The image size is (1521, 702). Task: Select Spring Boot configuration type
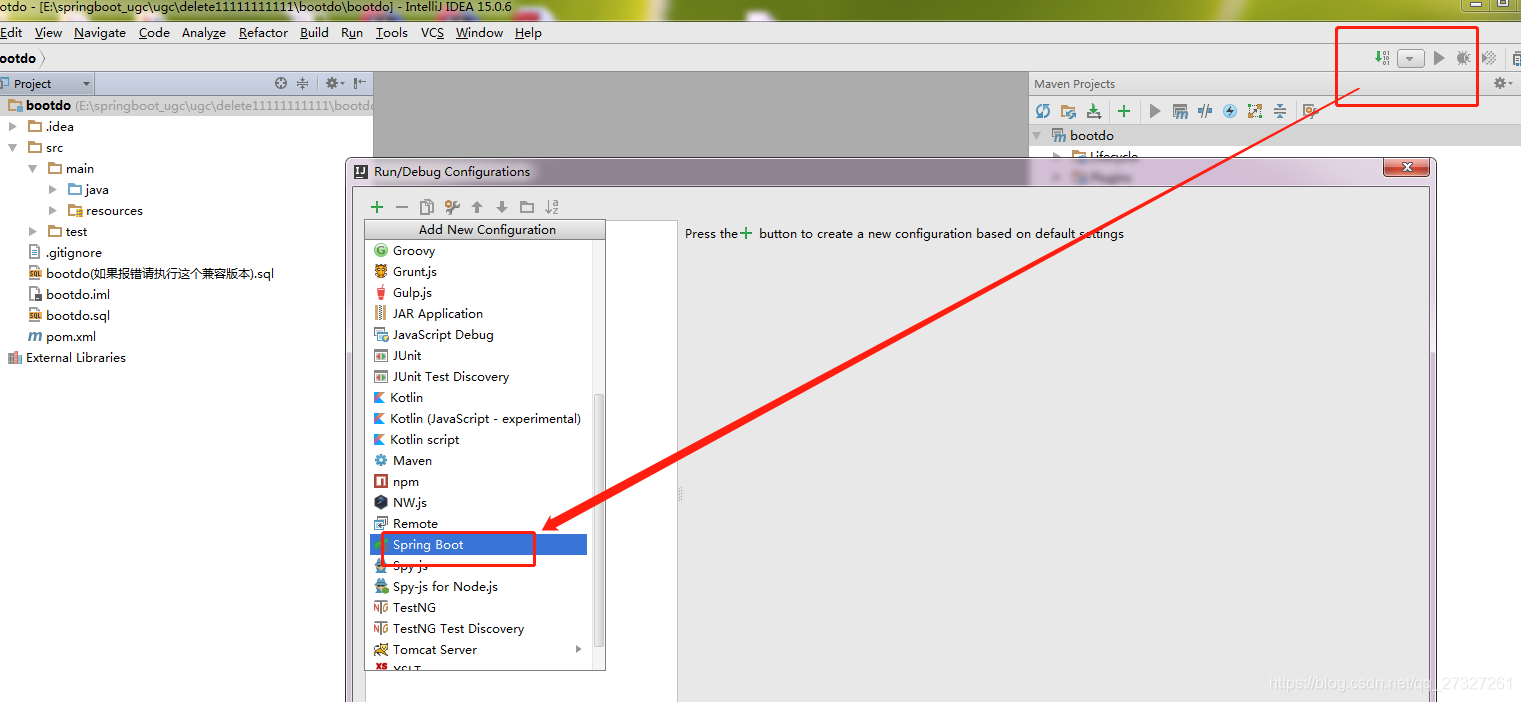478,544
